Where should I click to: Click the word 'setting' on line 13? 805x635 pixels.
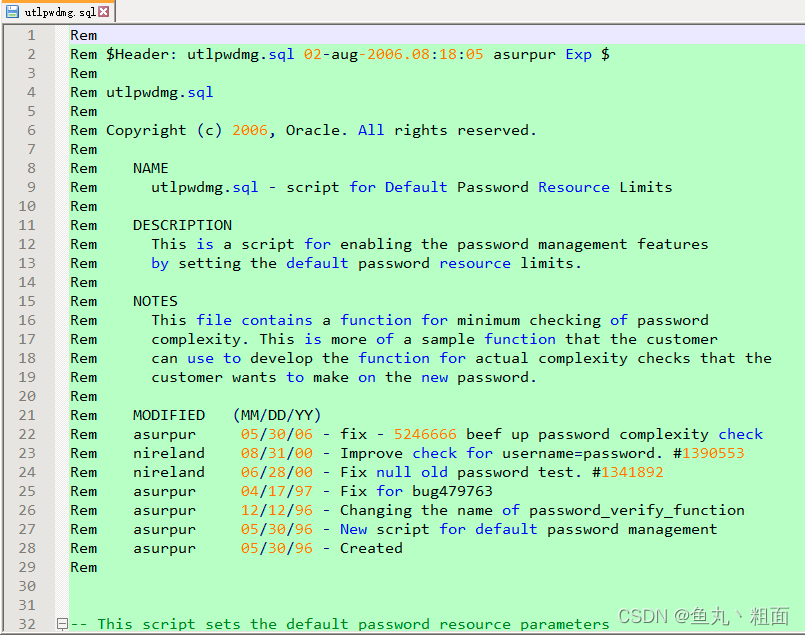point(209,264)
